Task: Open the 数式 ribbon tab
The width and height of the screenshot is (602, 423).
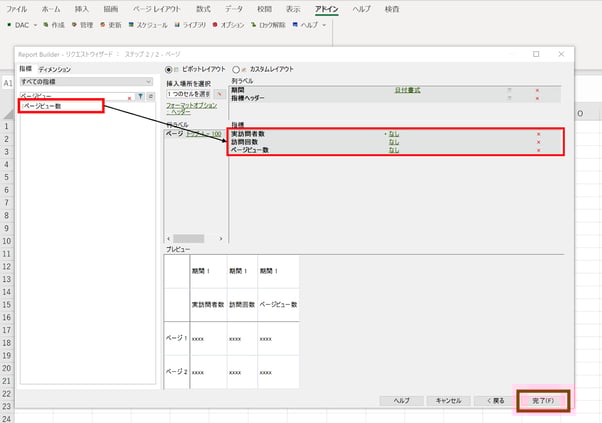Action: click(x=203, y=9)
